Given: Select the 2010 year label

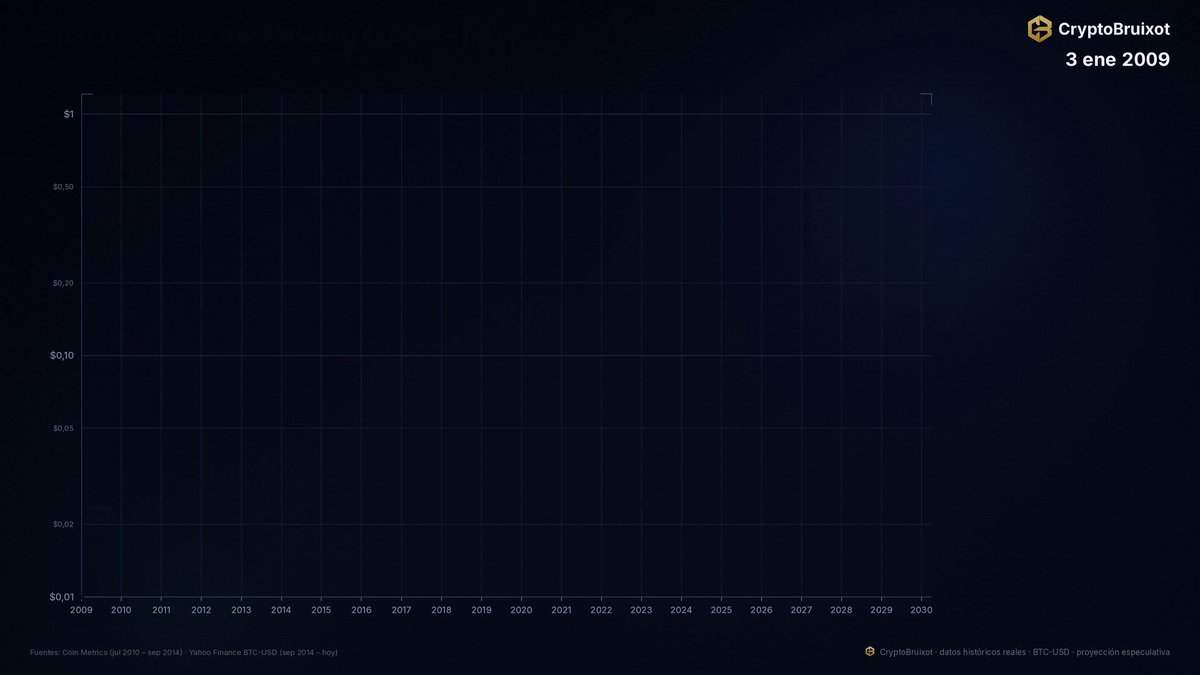Looking at the screenshot, I should (121, 610).
